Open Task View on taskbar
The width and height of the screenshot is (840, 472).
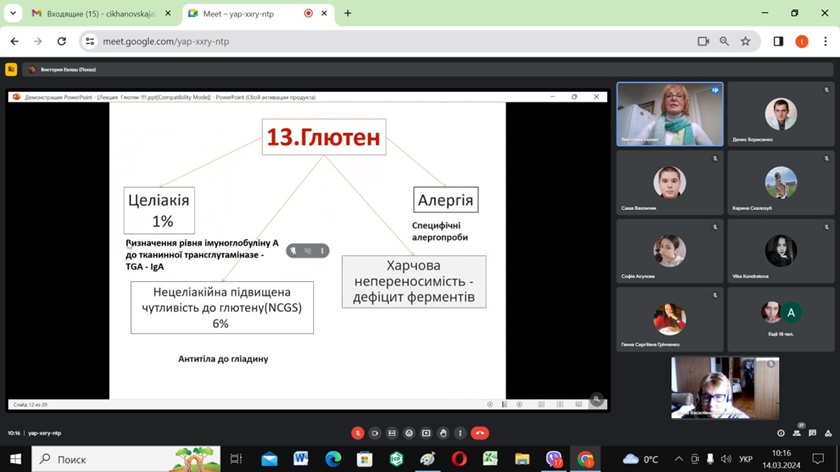[x=236, y=459]
